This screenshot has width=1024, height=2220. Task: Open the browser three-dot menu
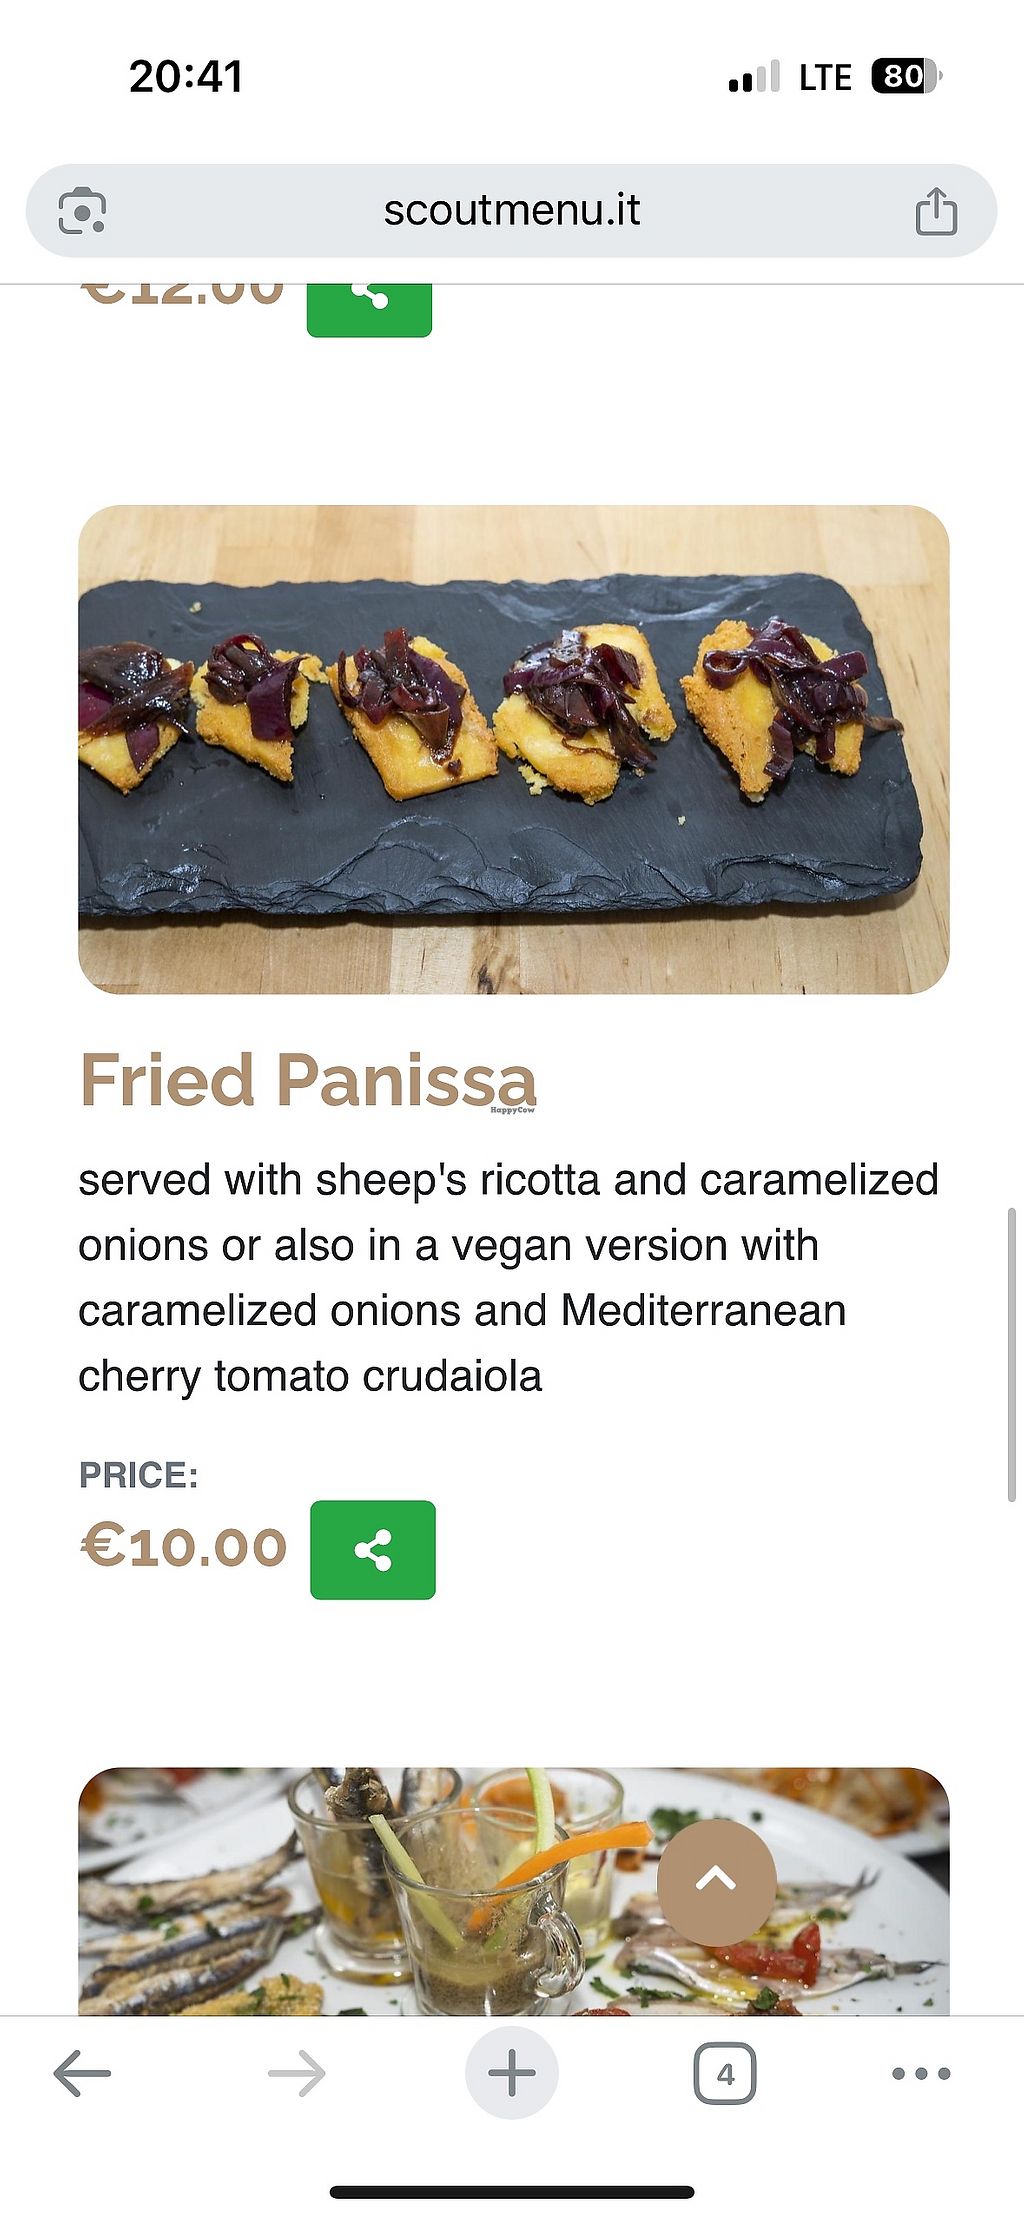(920, 2073)
